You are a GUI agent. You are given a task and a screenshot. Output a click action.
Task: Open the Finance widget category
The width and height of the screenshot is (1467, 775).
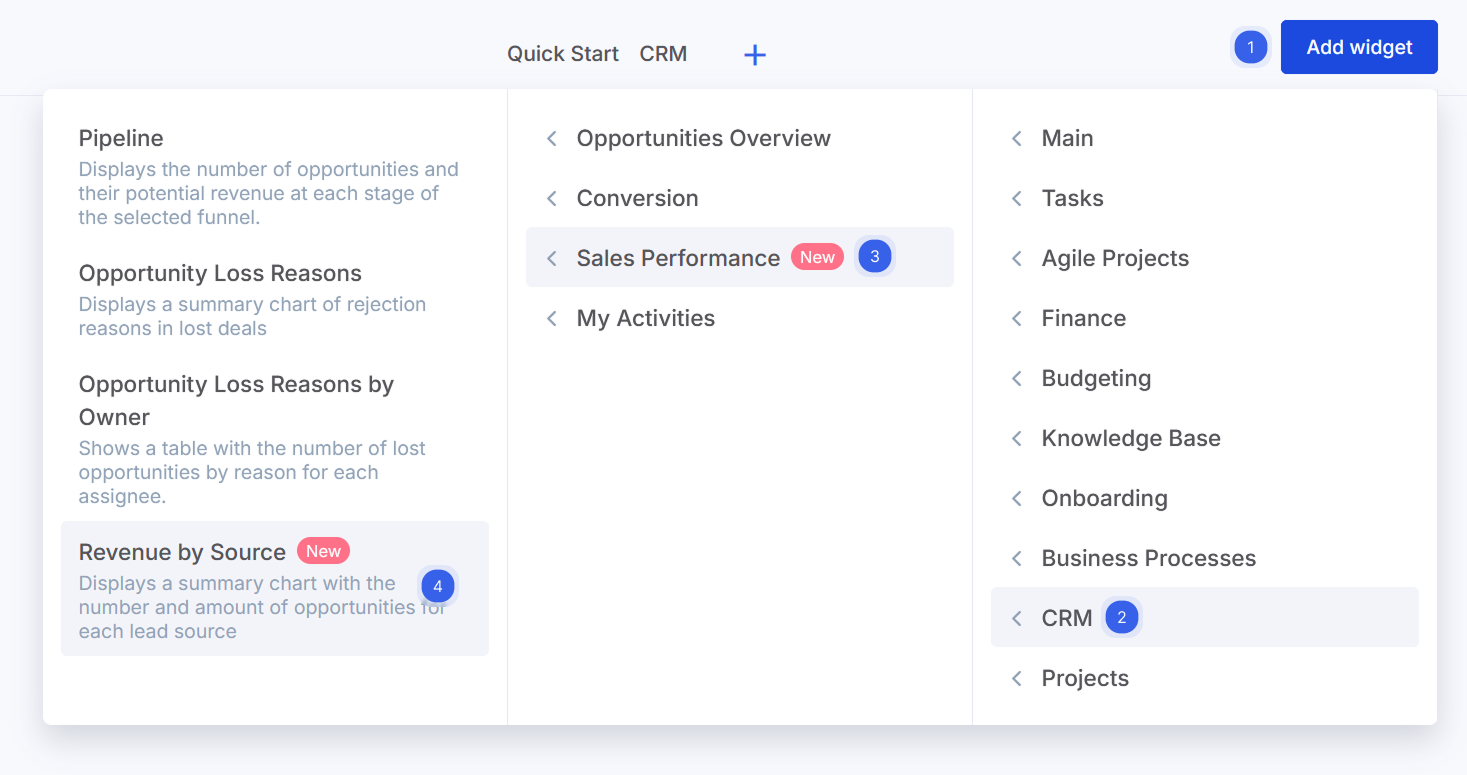1083,318
